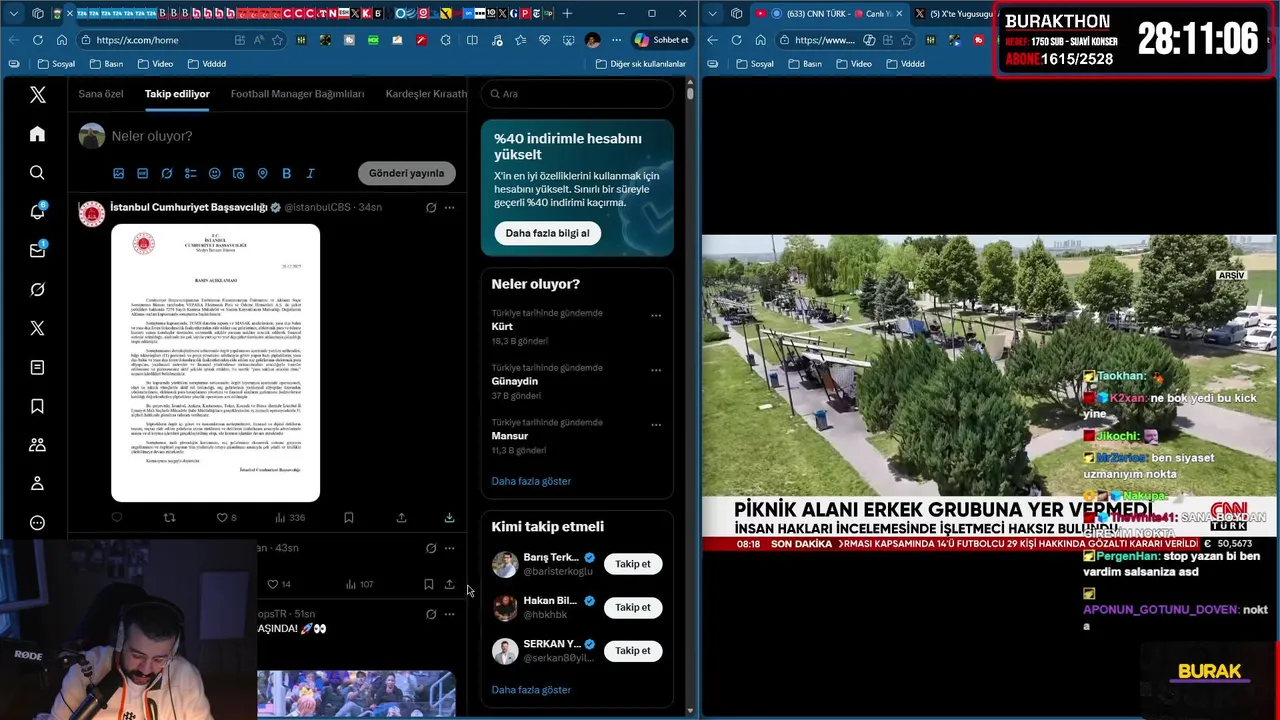Screen dimensions: 1280x720
Task: Go to Home in the X sidebar
Action: click(x=37, y=134)
